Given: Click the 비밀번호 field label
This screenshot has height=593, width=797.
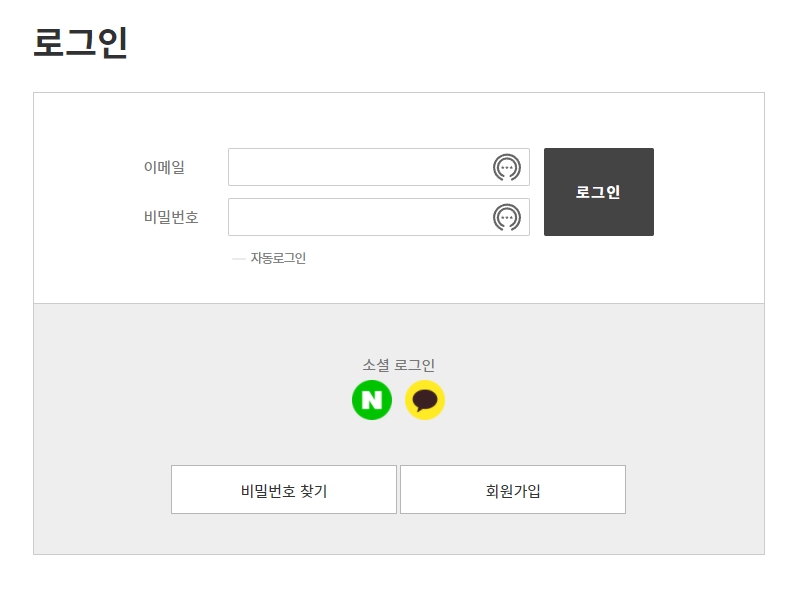Looking at the screenshot, I should 171,217.
